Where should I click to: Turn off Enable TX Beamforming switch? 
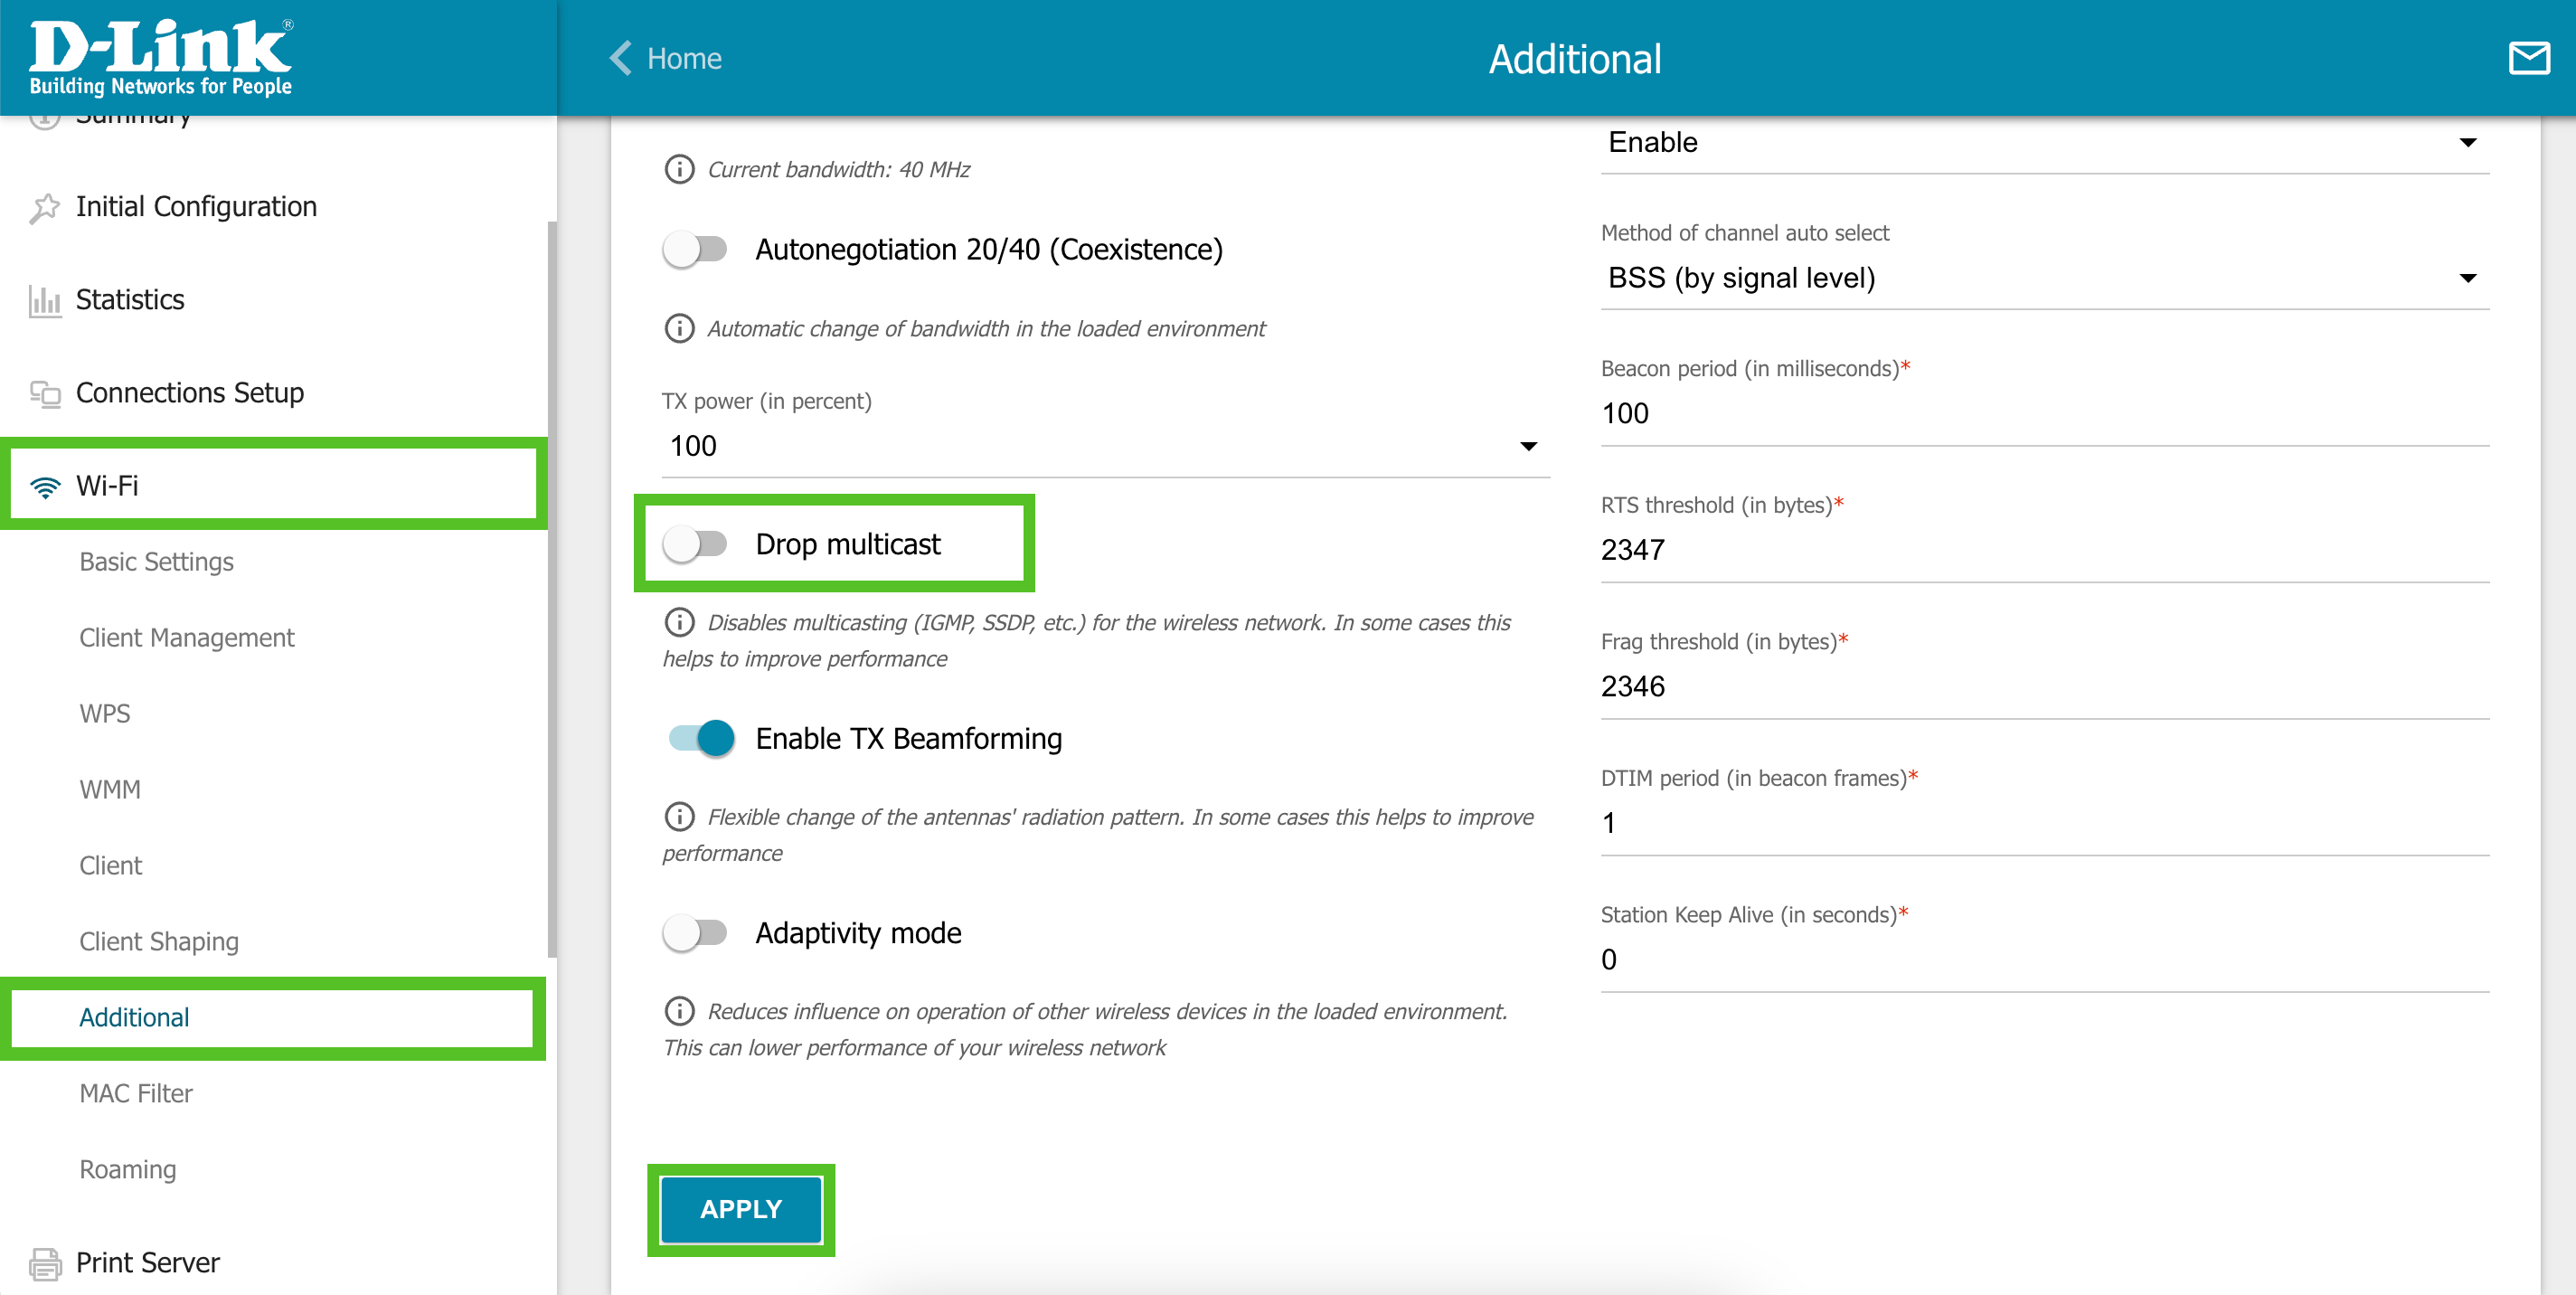tap(701, 738)
